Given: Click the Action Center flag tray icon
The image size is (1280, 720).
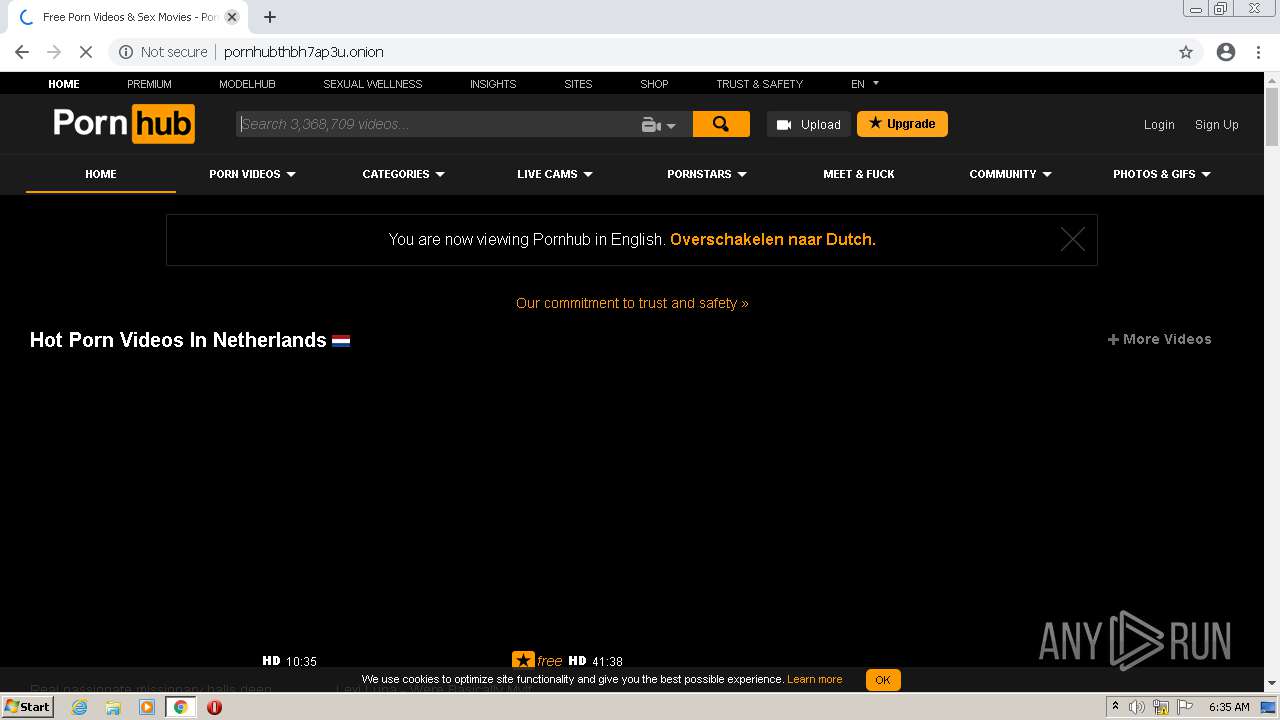Looking at the screenshot, I should (x=1185, y=707).
